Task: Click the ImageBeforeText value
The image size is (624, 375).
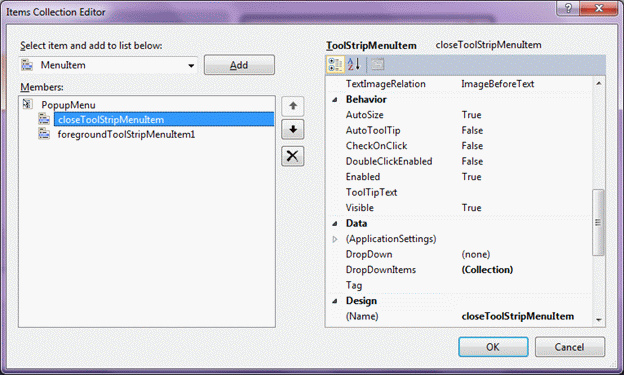Action: [497, 84]
